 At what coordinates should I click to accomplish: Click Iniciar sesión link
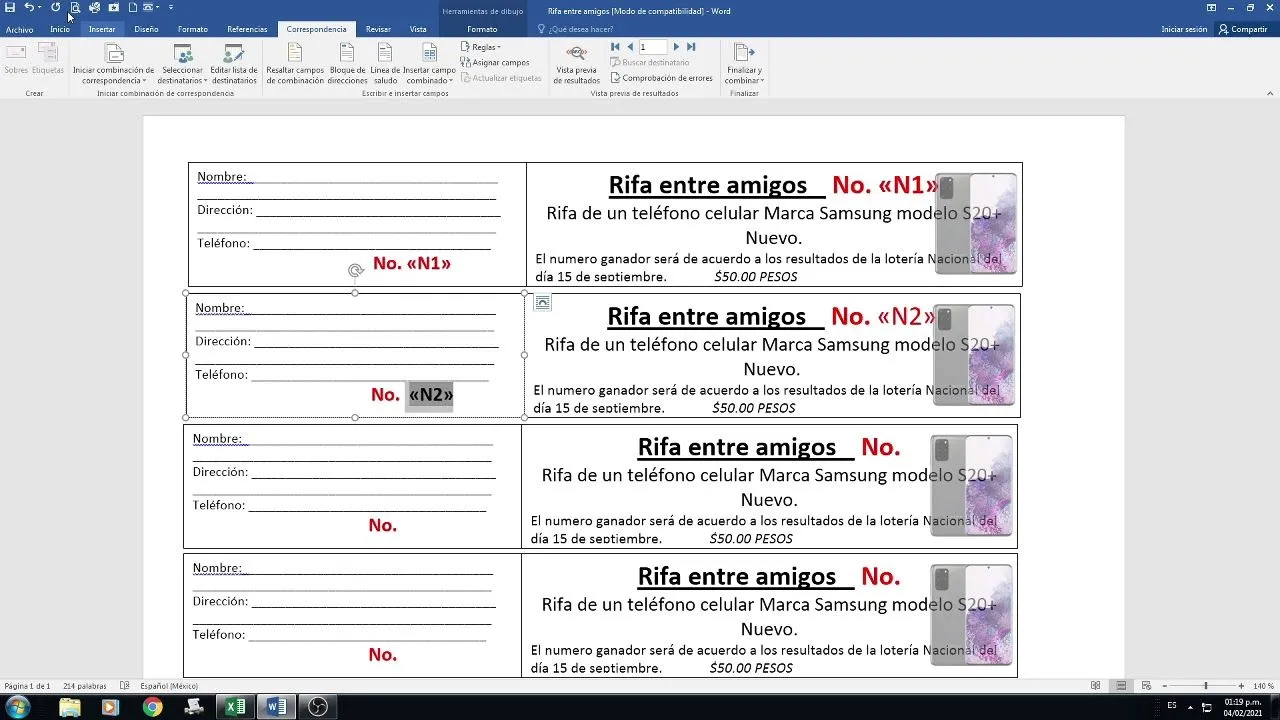1184,28
